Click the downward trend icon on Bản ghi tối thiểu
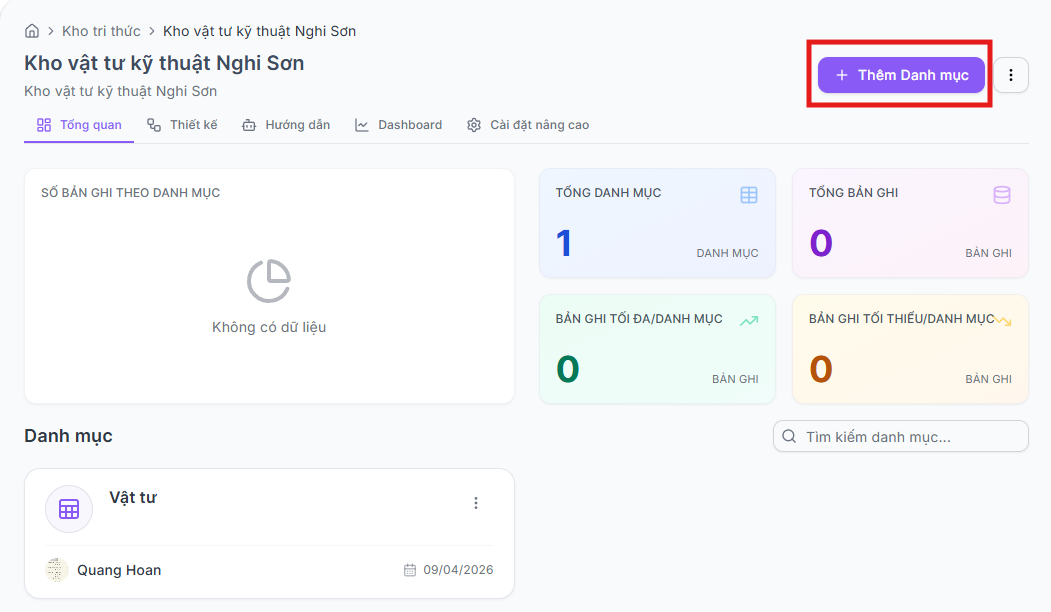1051x612 pixels. [1003, 321]
